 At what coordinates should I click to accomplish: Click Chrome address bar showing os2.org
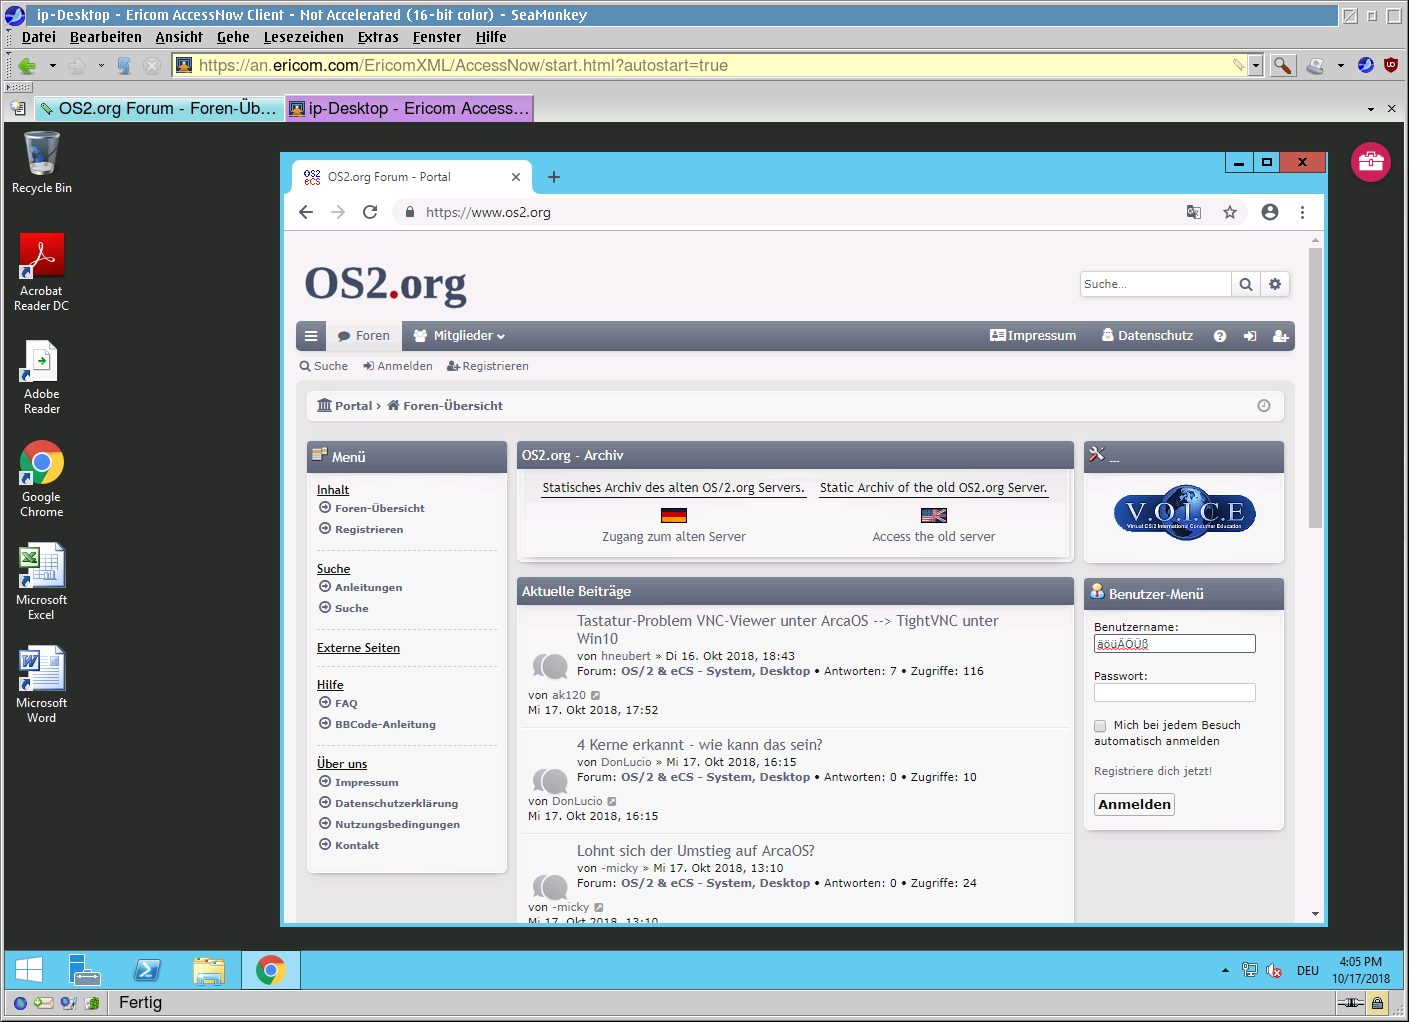790,212
